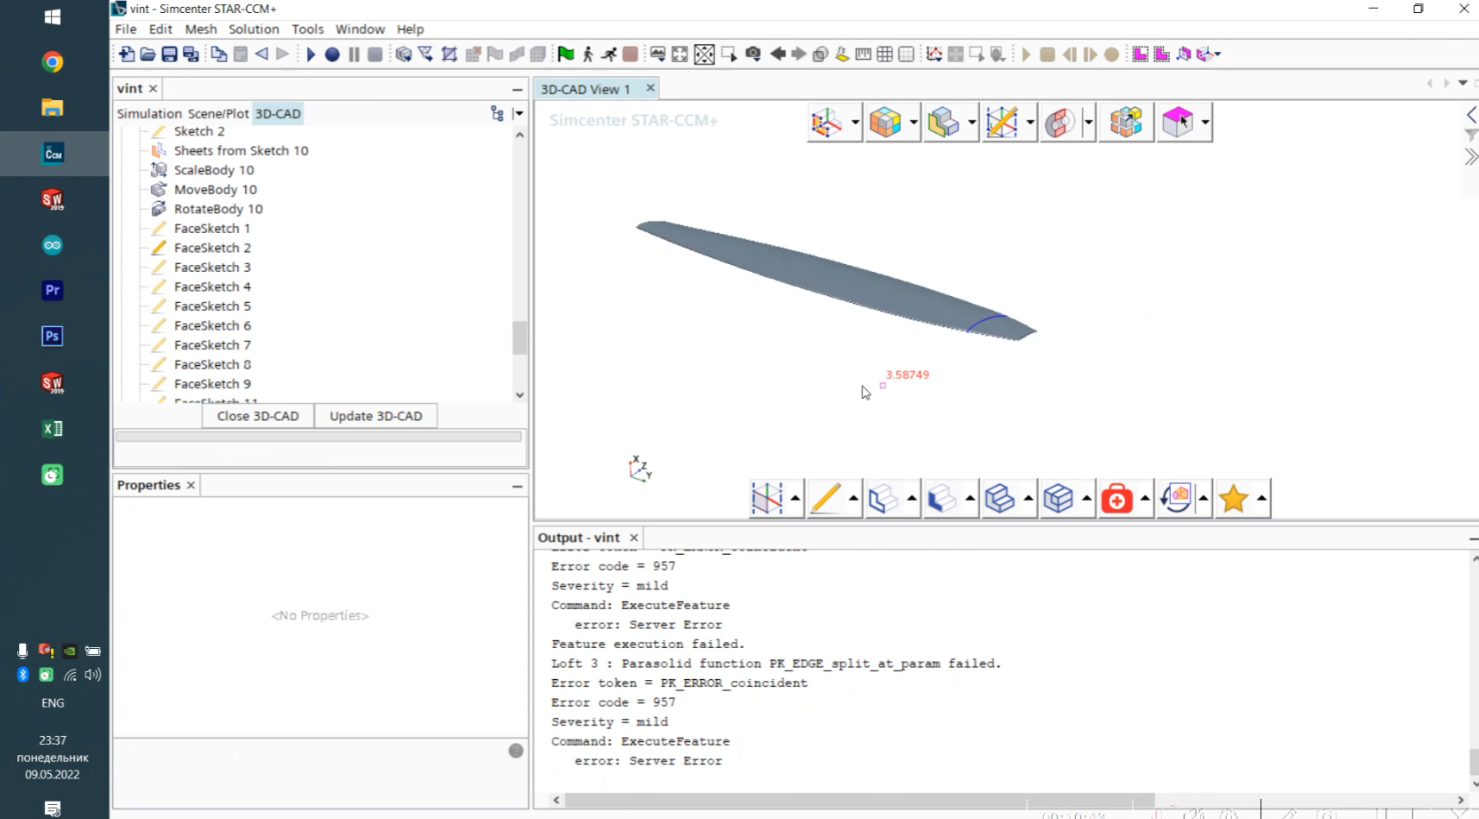Click the stepped solid body tool icon
Image resolution: width=1479 pixels, height=819 pixels.
[1000, 498]
